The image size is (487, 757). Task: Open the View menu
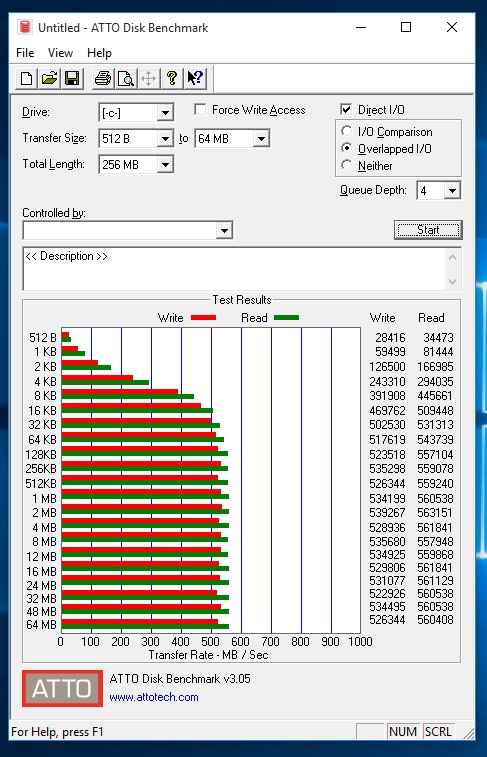(60, 53)
